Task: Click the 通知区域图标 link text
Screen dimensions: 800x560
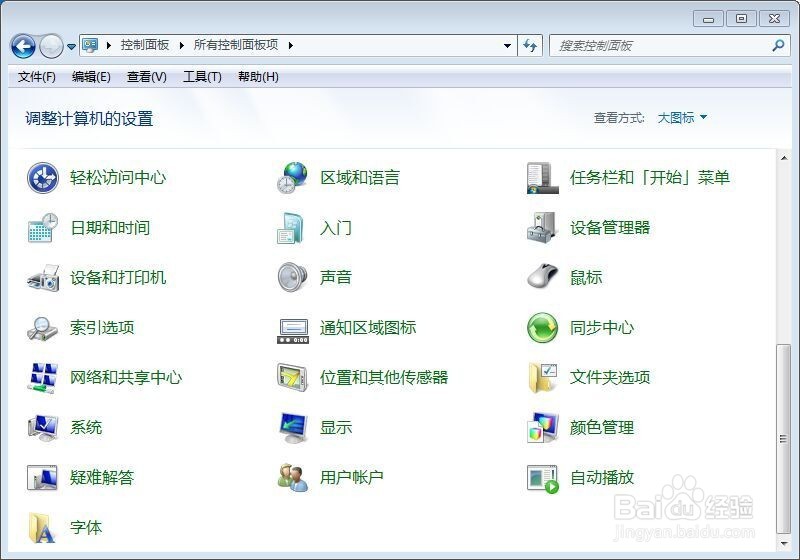Action: [368, 327]
